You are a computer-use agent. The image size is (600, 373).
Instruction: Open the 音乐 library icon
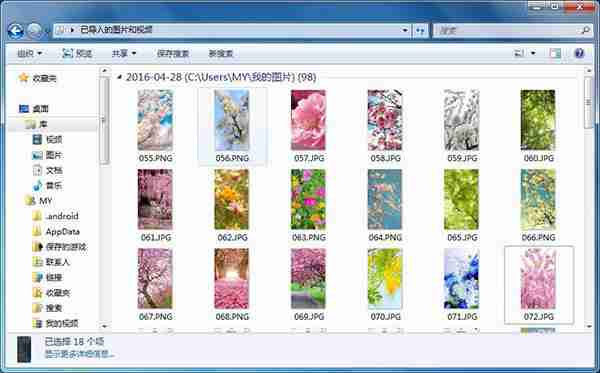point(37,186)
